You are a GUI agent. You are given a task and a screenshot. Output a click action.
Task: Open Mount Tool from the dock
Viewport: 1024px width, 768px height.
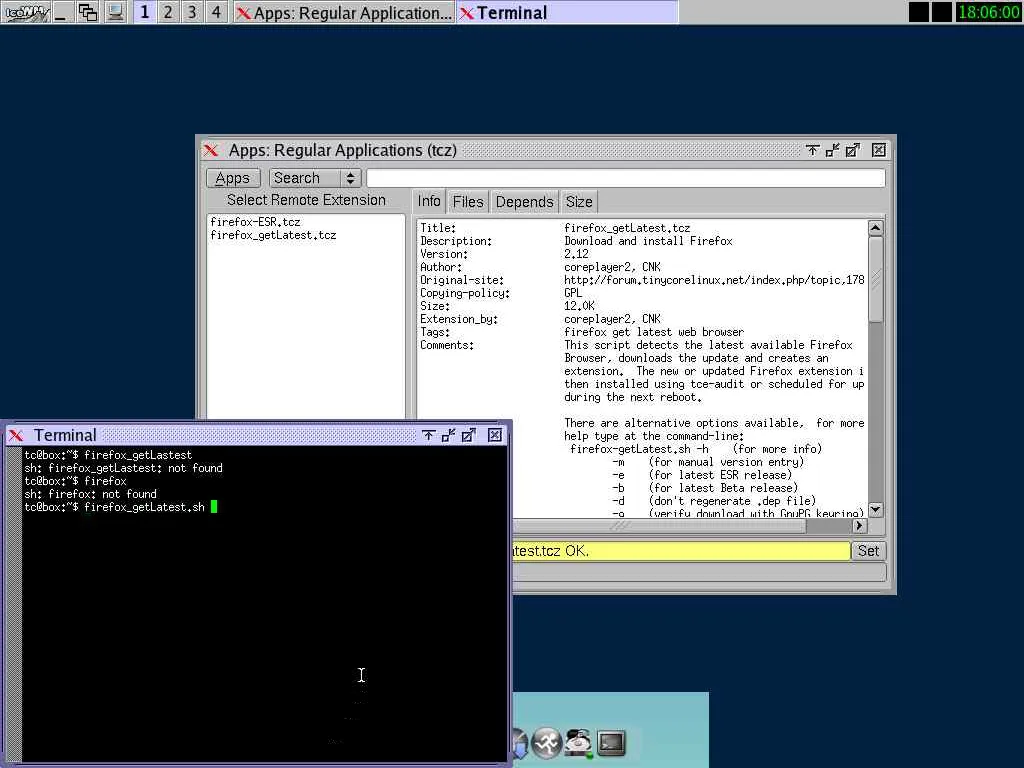coord(578,743)
